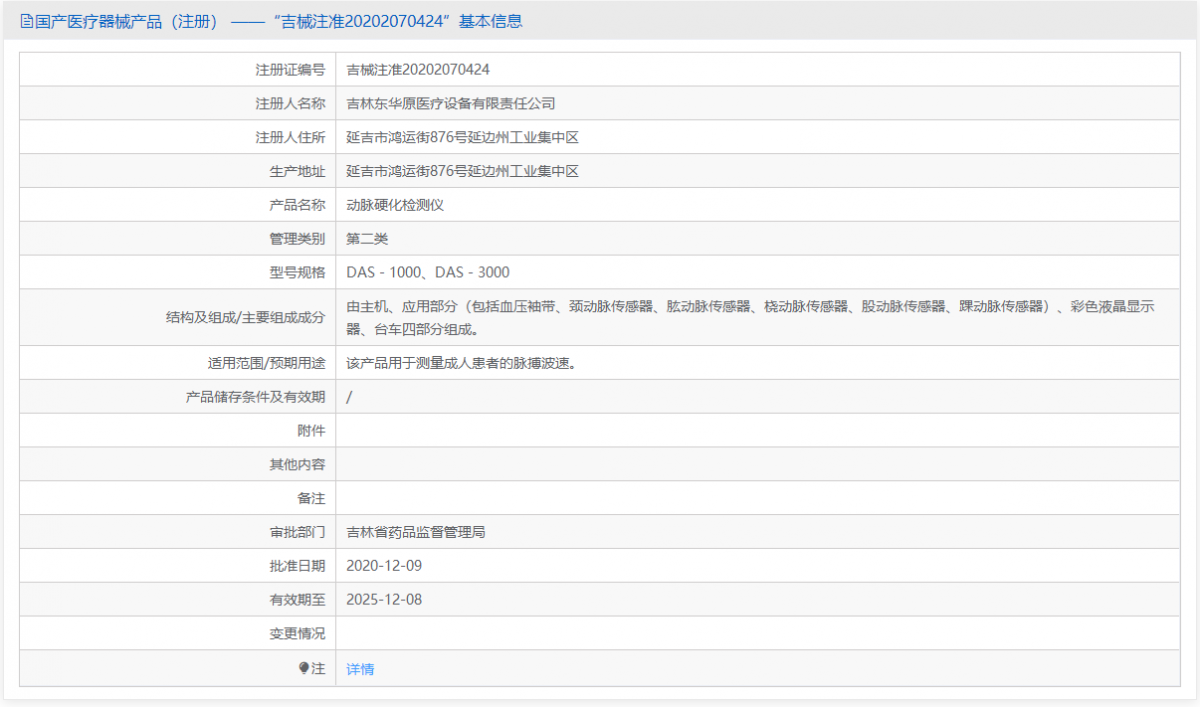Open the 详情 link in the 注 row
Image resolution: width=1200 pixels, height=707 pixels.
pos(358,668)
